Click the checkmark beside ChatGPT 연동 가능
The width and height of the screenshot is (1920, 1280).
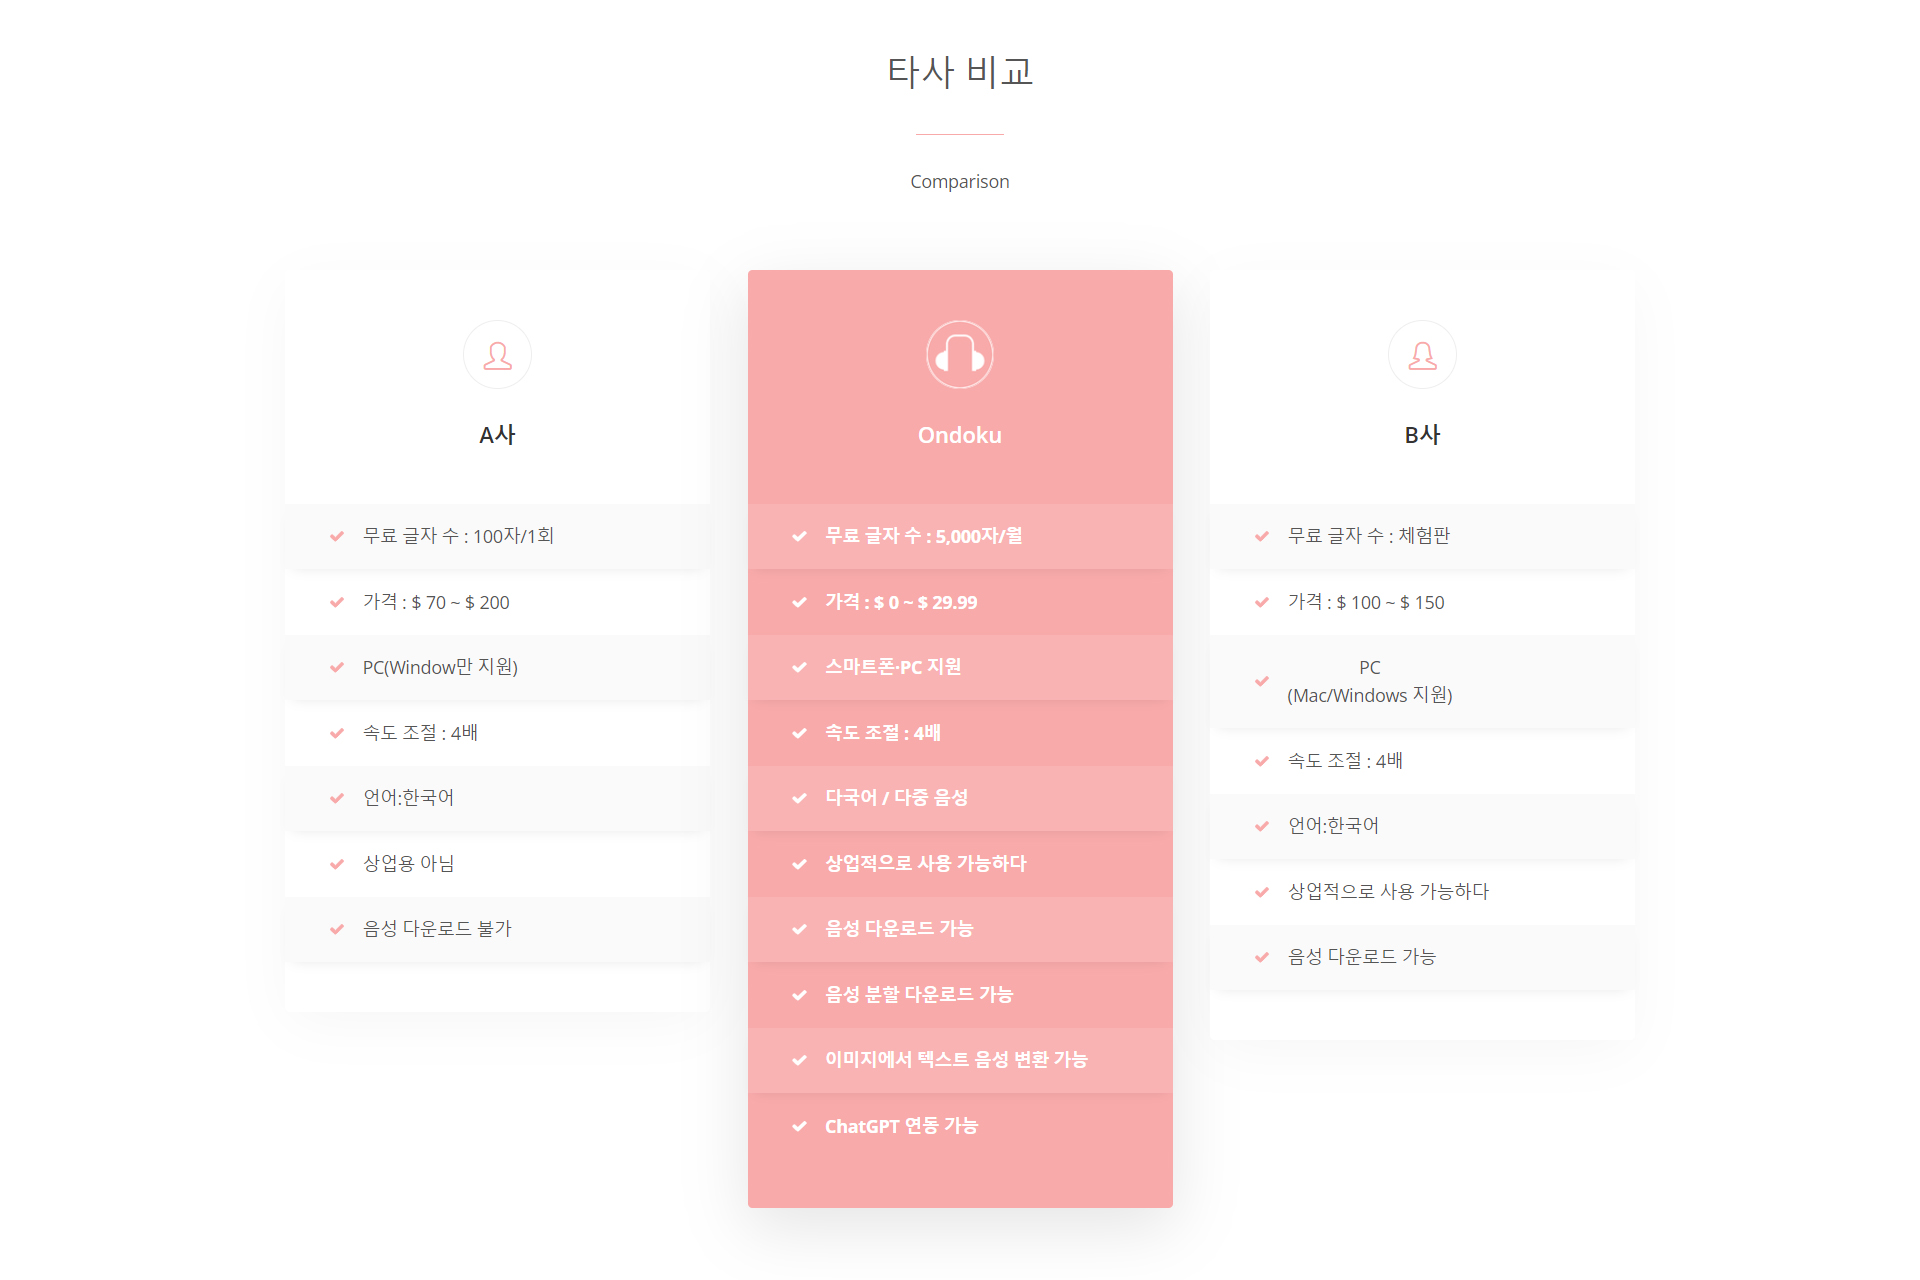click(x=799, y=1125)
